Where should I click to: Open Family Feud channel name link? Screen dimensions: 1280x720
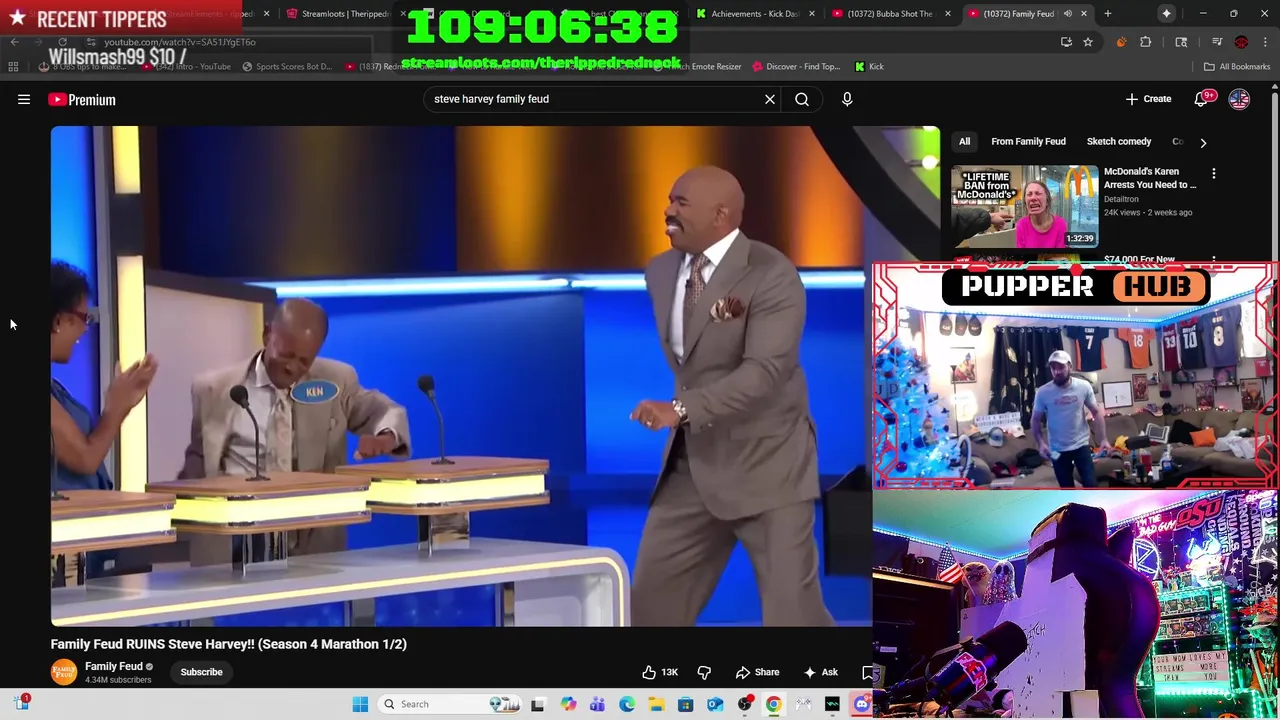[x=113, y=666]
